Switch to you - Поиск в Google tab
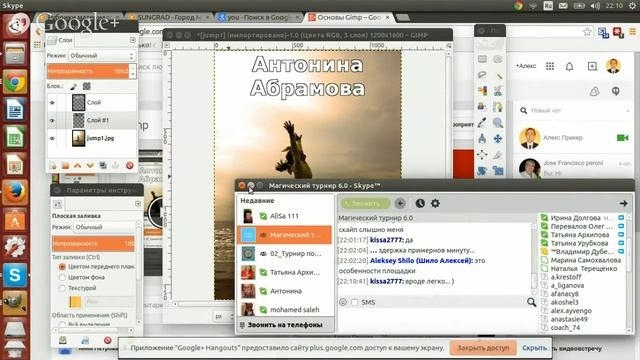The height and width of the screenshot is (360, 640). tap(259, 18)
